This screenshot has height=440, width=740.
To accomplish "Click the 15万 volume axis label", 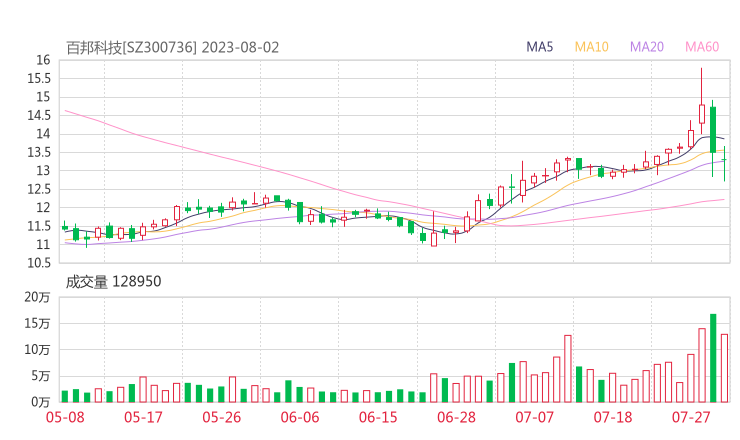I will click(37, 323).
